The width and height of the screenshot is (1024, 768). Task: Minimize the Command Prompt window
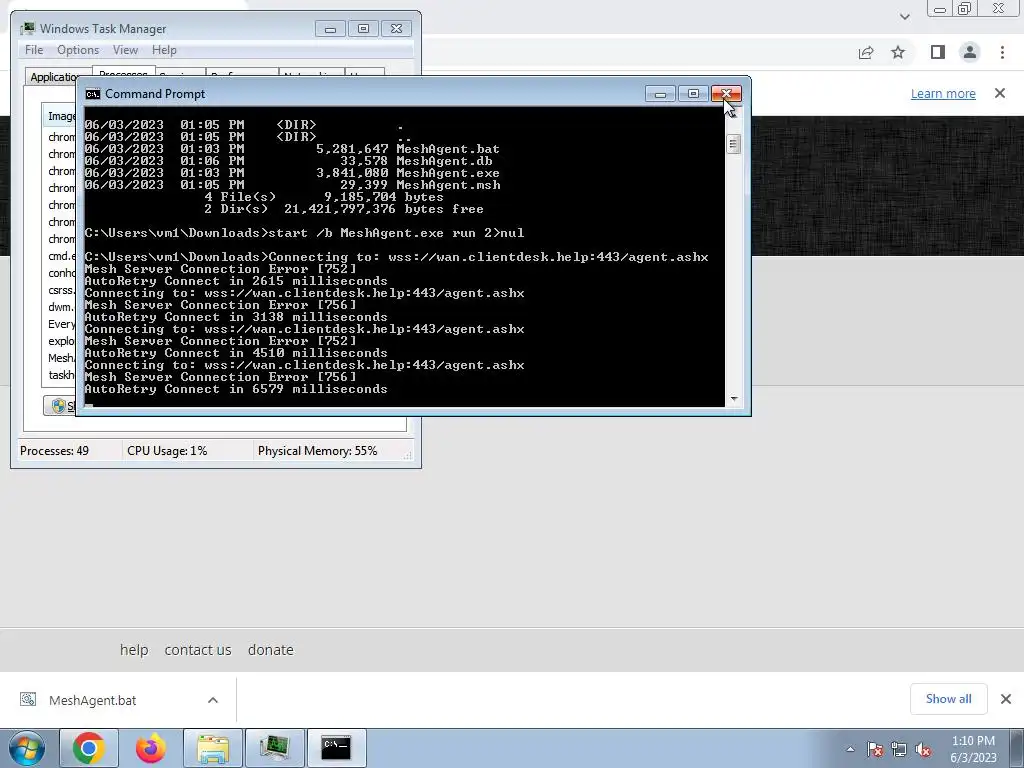660,94
